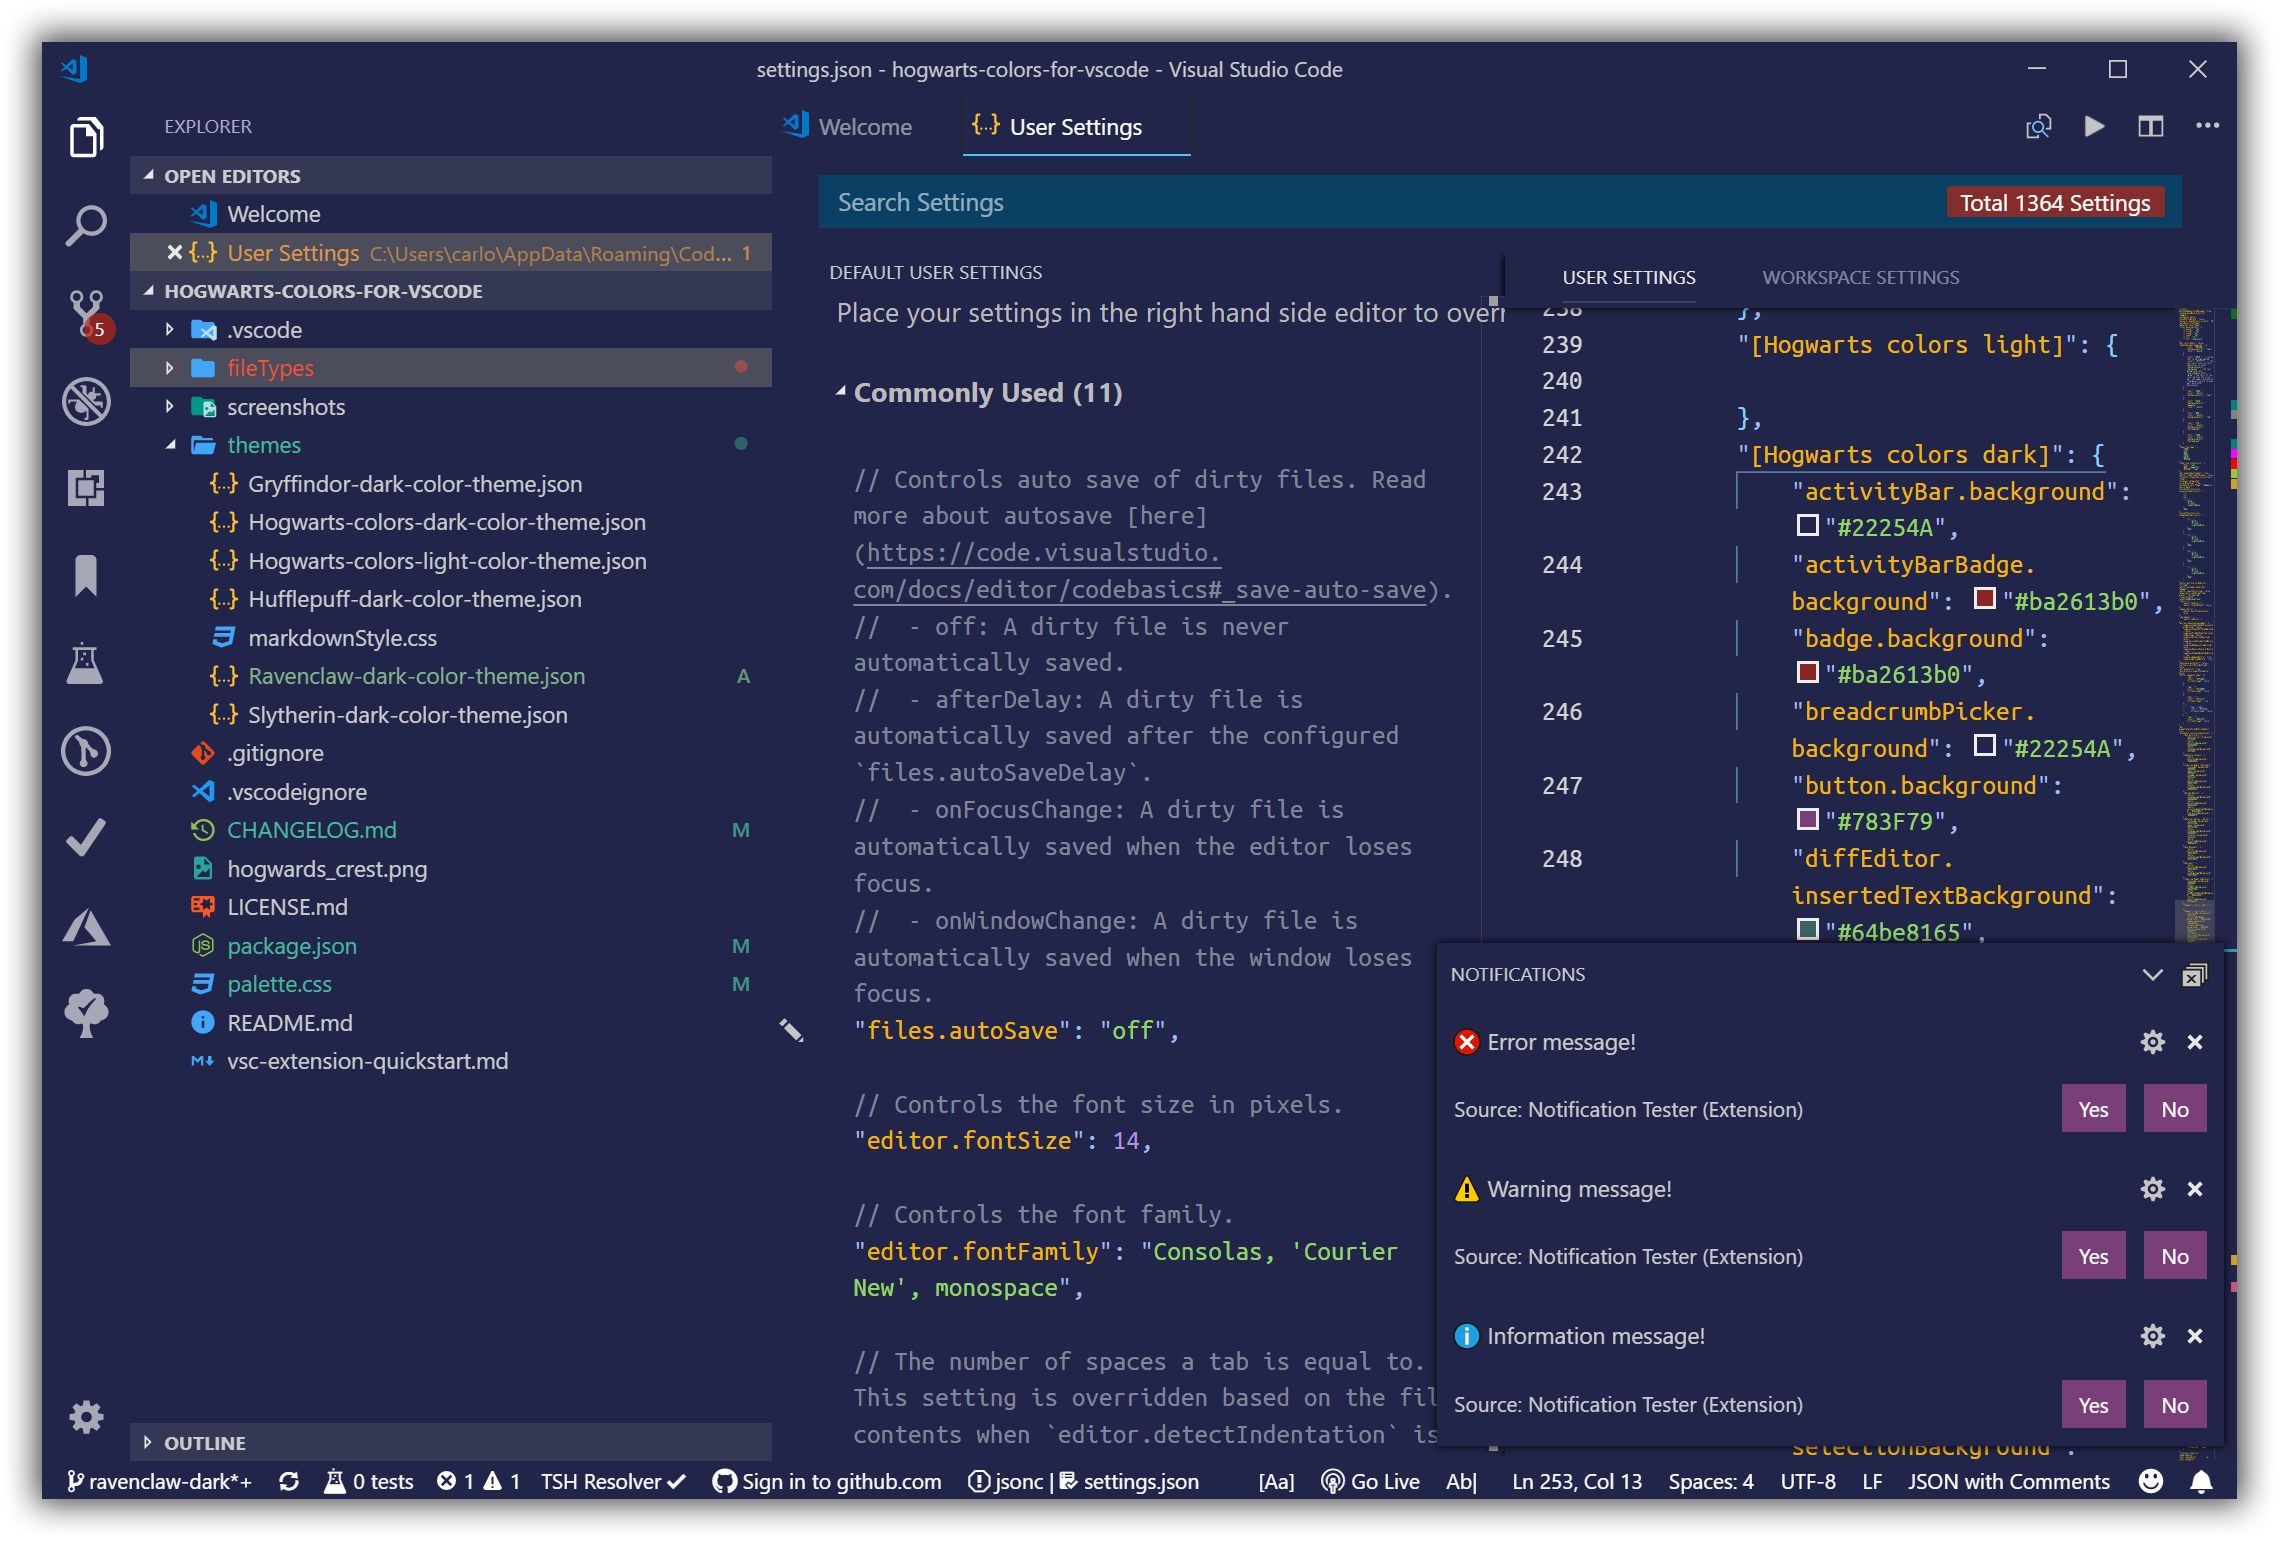Open the Extensions view icon

coord(86,488)
